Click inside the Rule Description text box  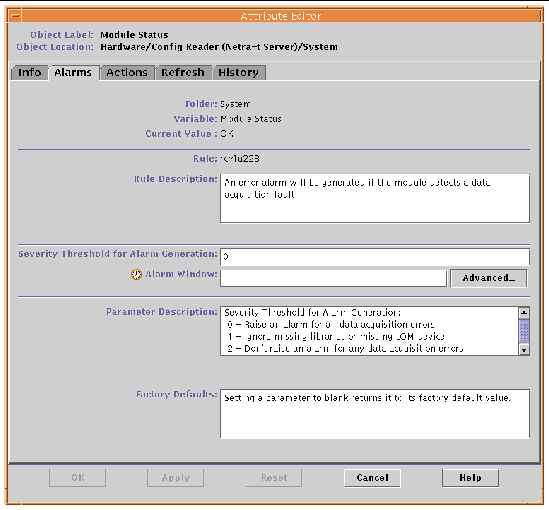point(375,198)
